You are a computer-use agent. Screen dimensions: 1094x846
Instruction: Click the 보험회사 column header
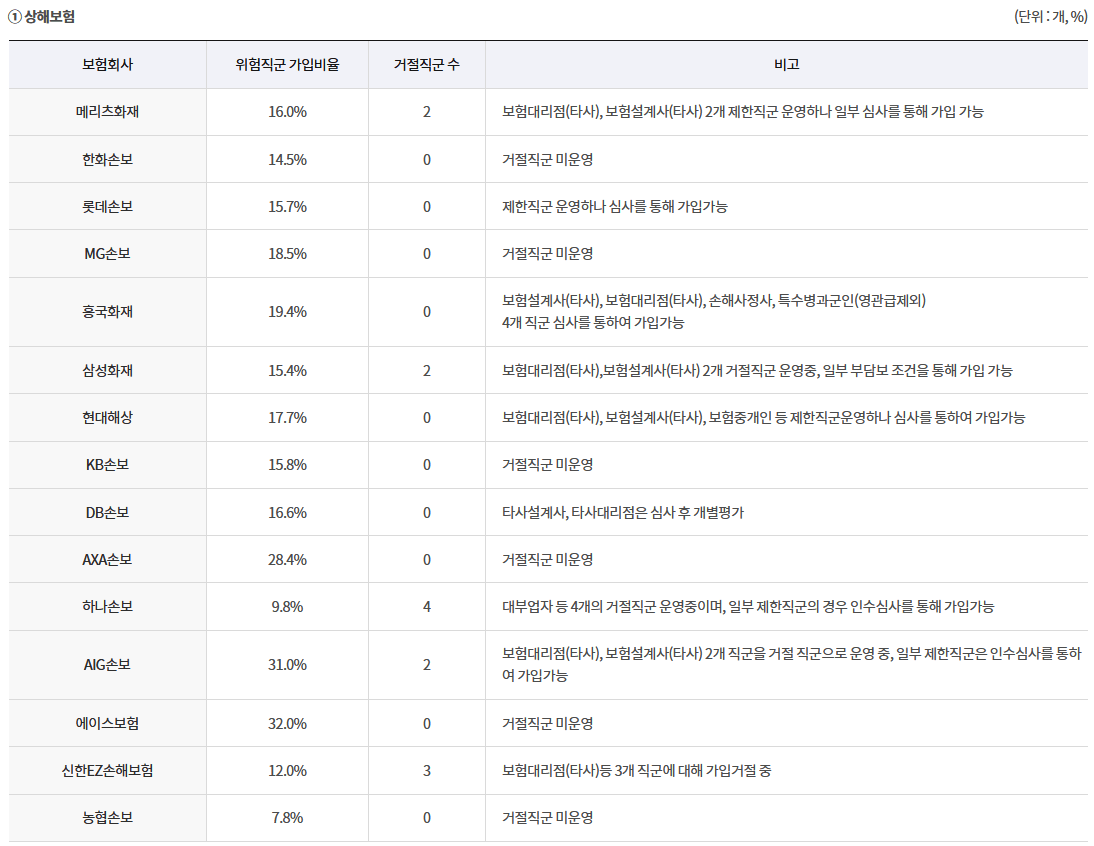107,64
